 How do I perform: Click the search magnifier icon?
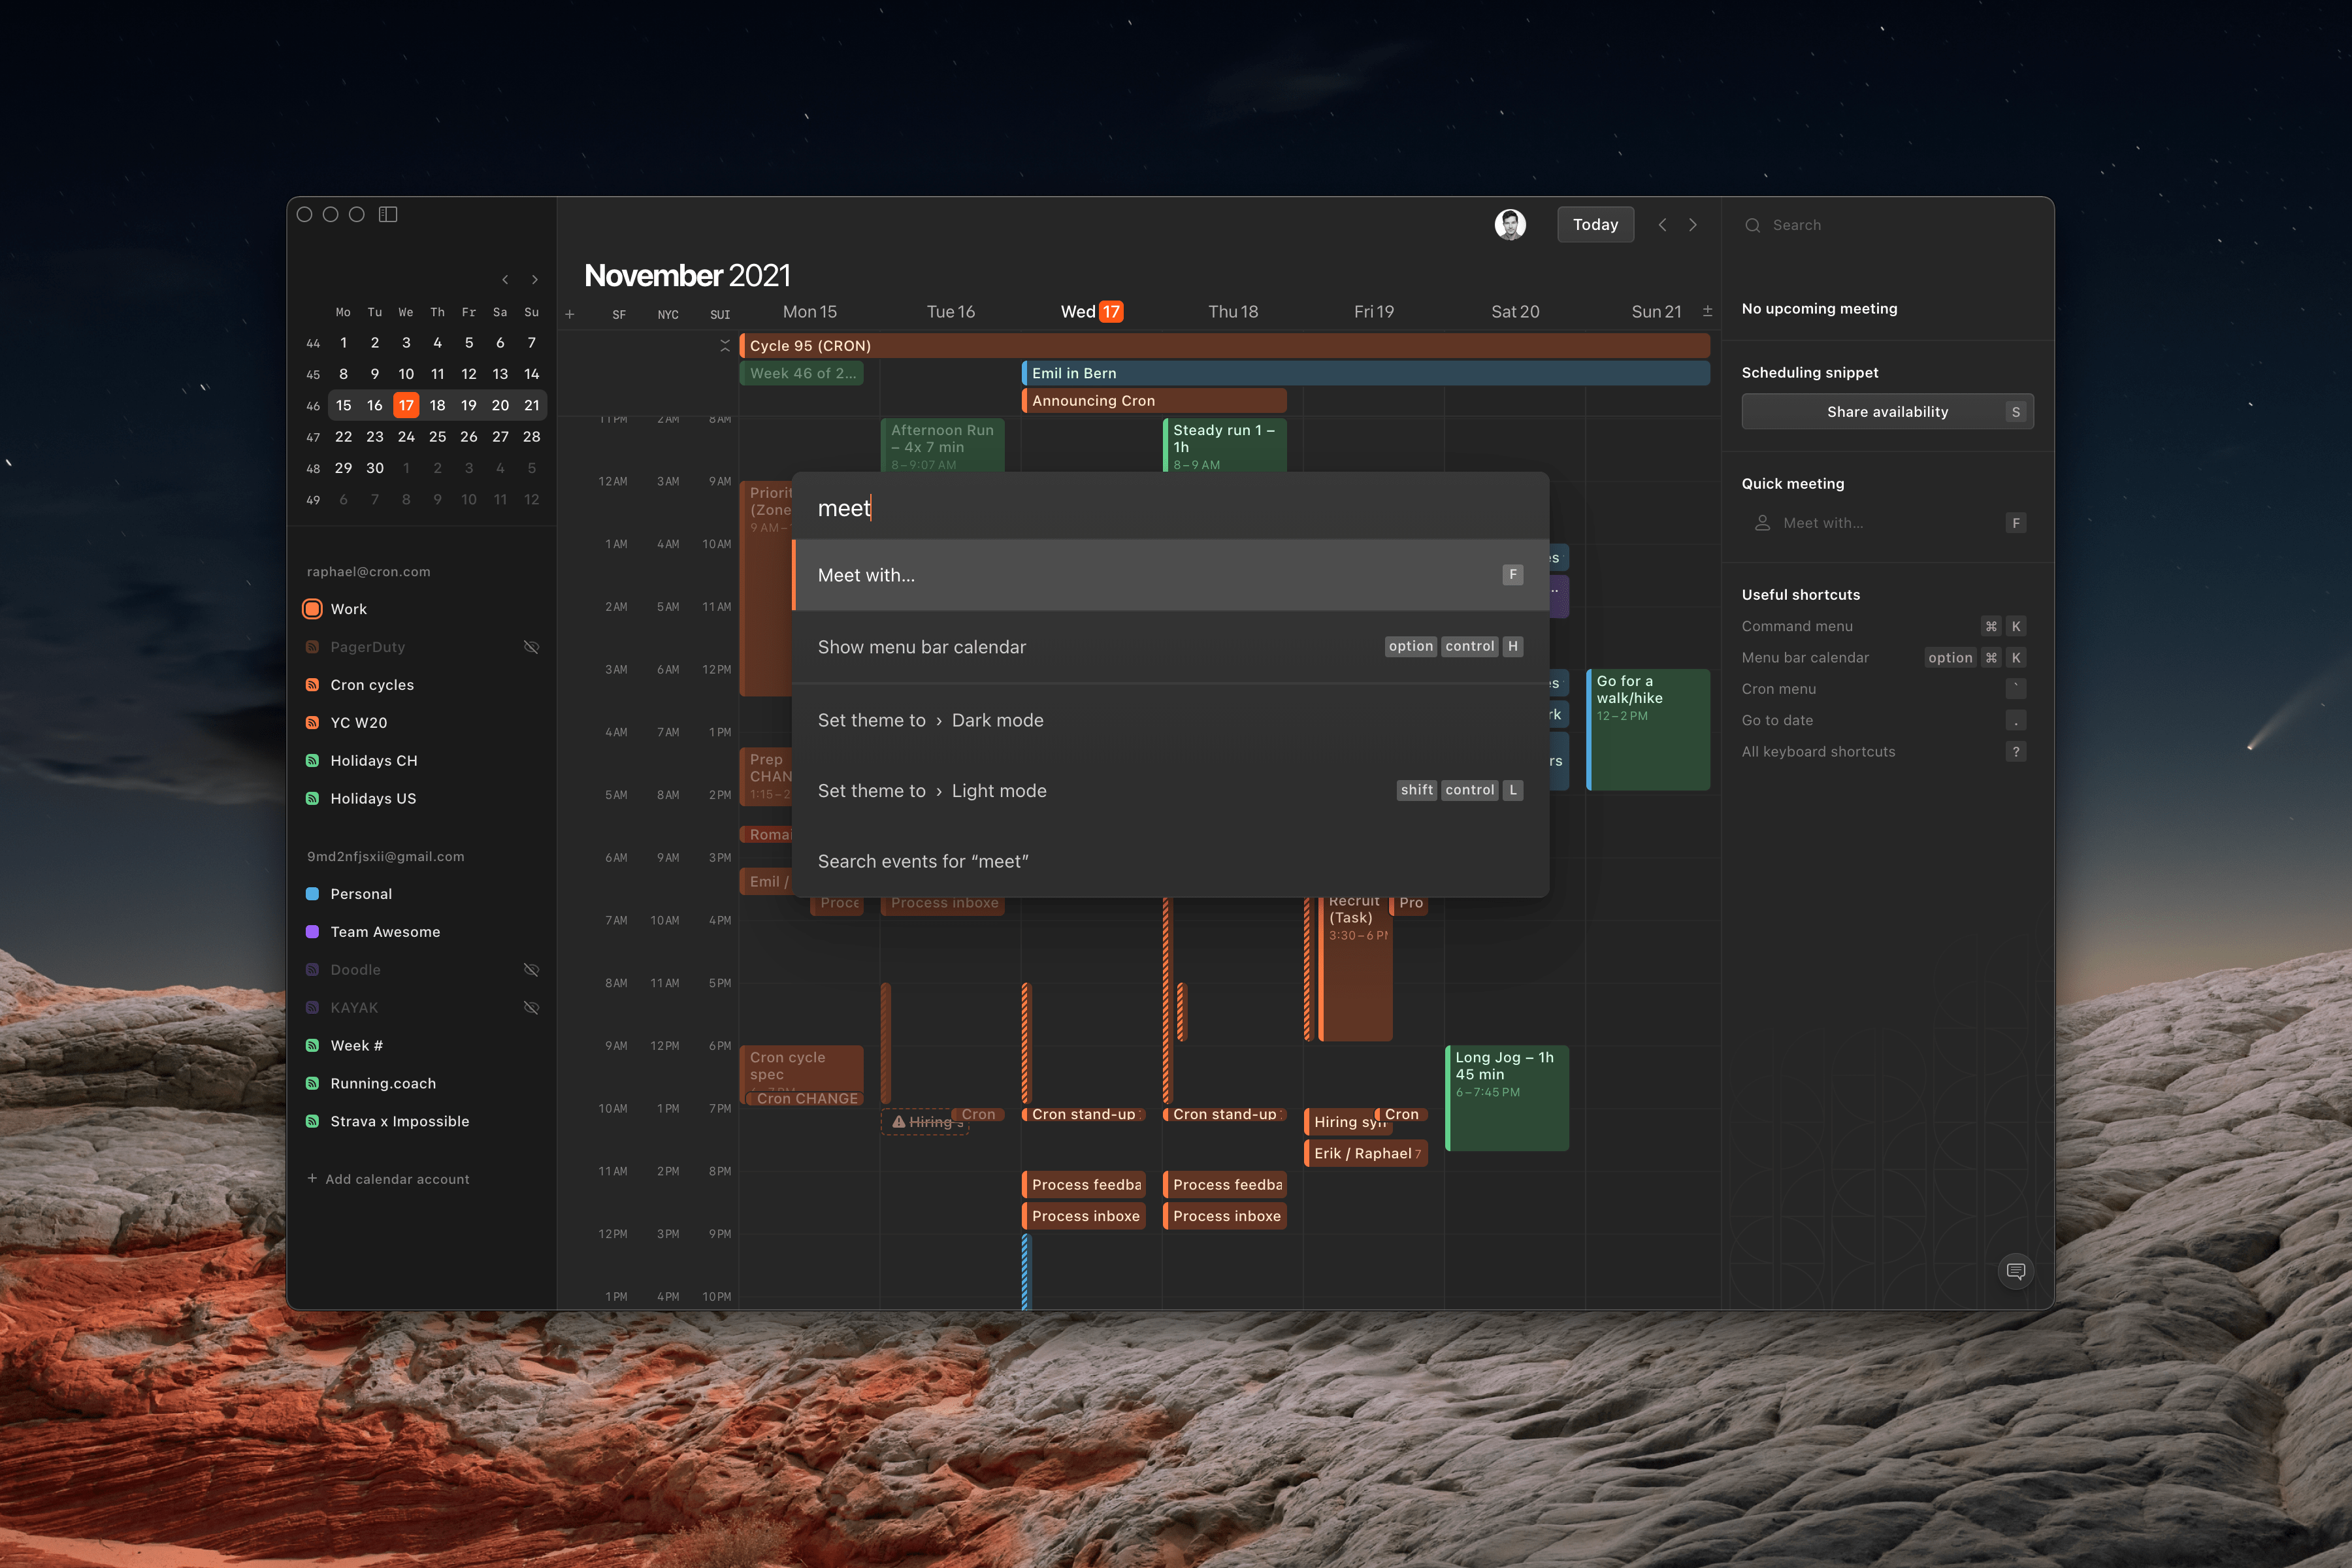point(1752,225)
